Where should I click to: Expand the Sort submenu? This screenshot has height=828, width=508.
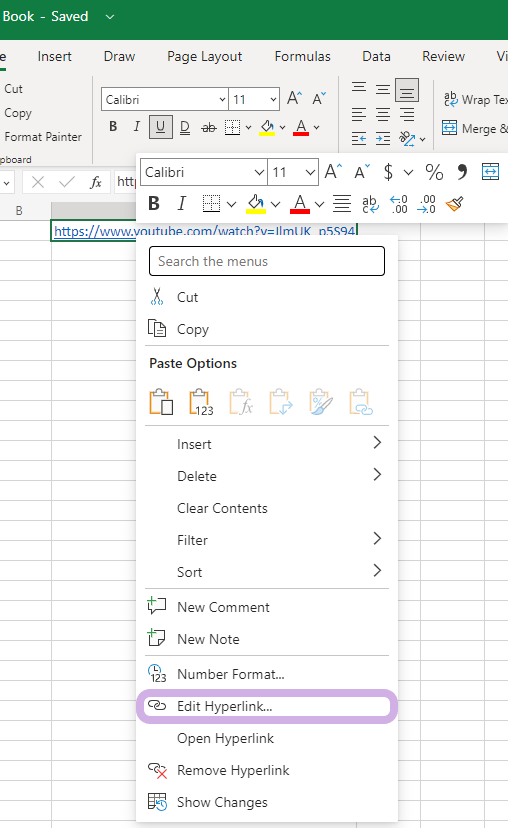[x=267, y=572]
